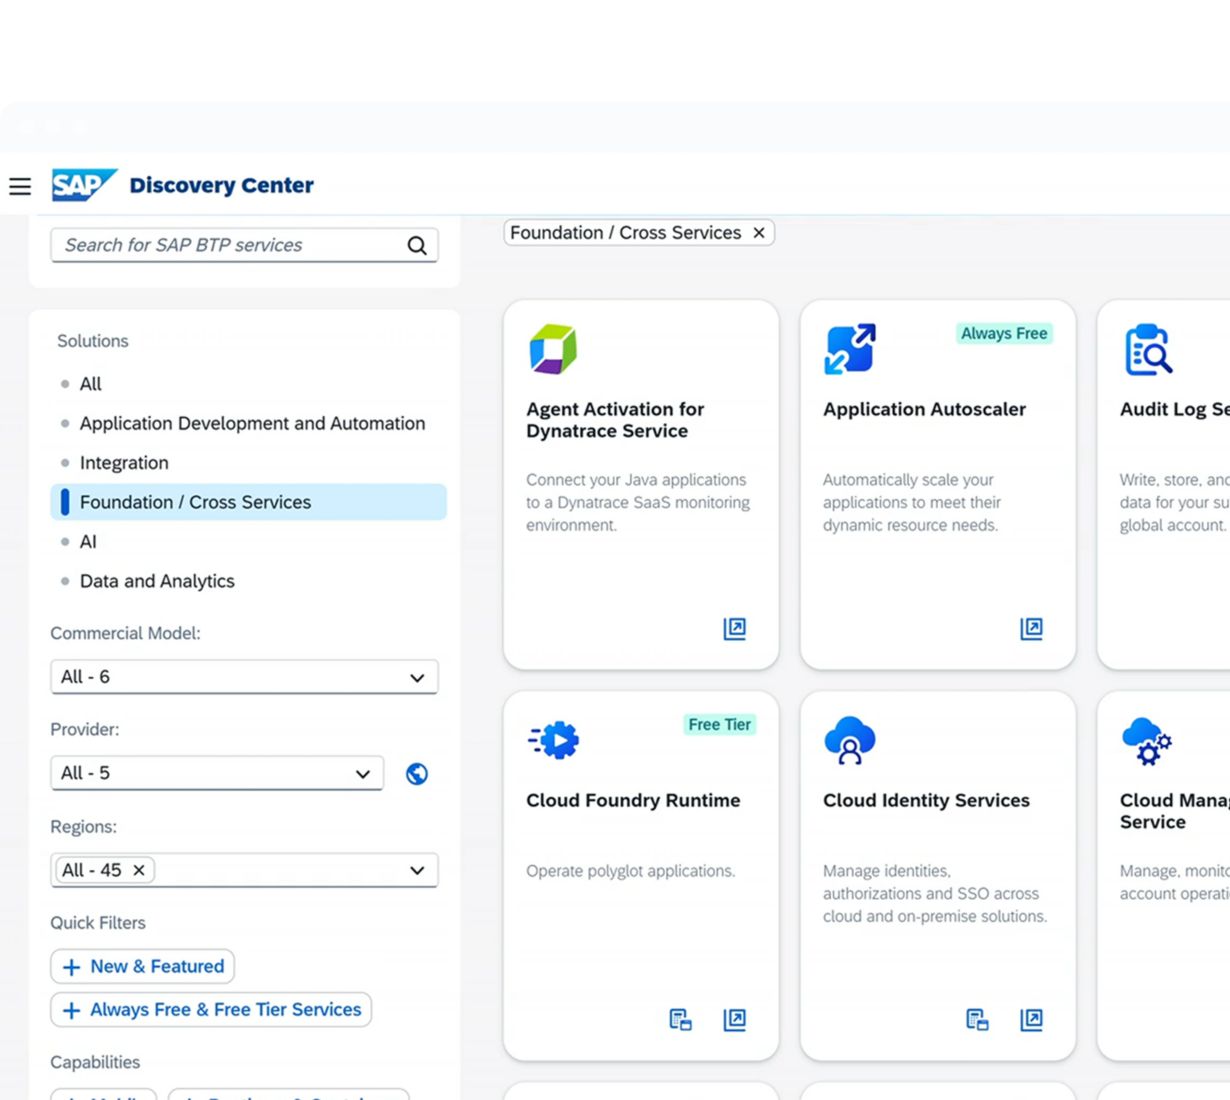This screenshot has width=1230, height=1100.
Task: Remove the Foundation / Cross Services filter chip
Action: coord(759,233)
